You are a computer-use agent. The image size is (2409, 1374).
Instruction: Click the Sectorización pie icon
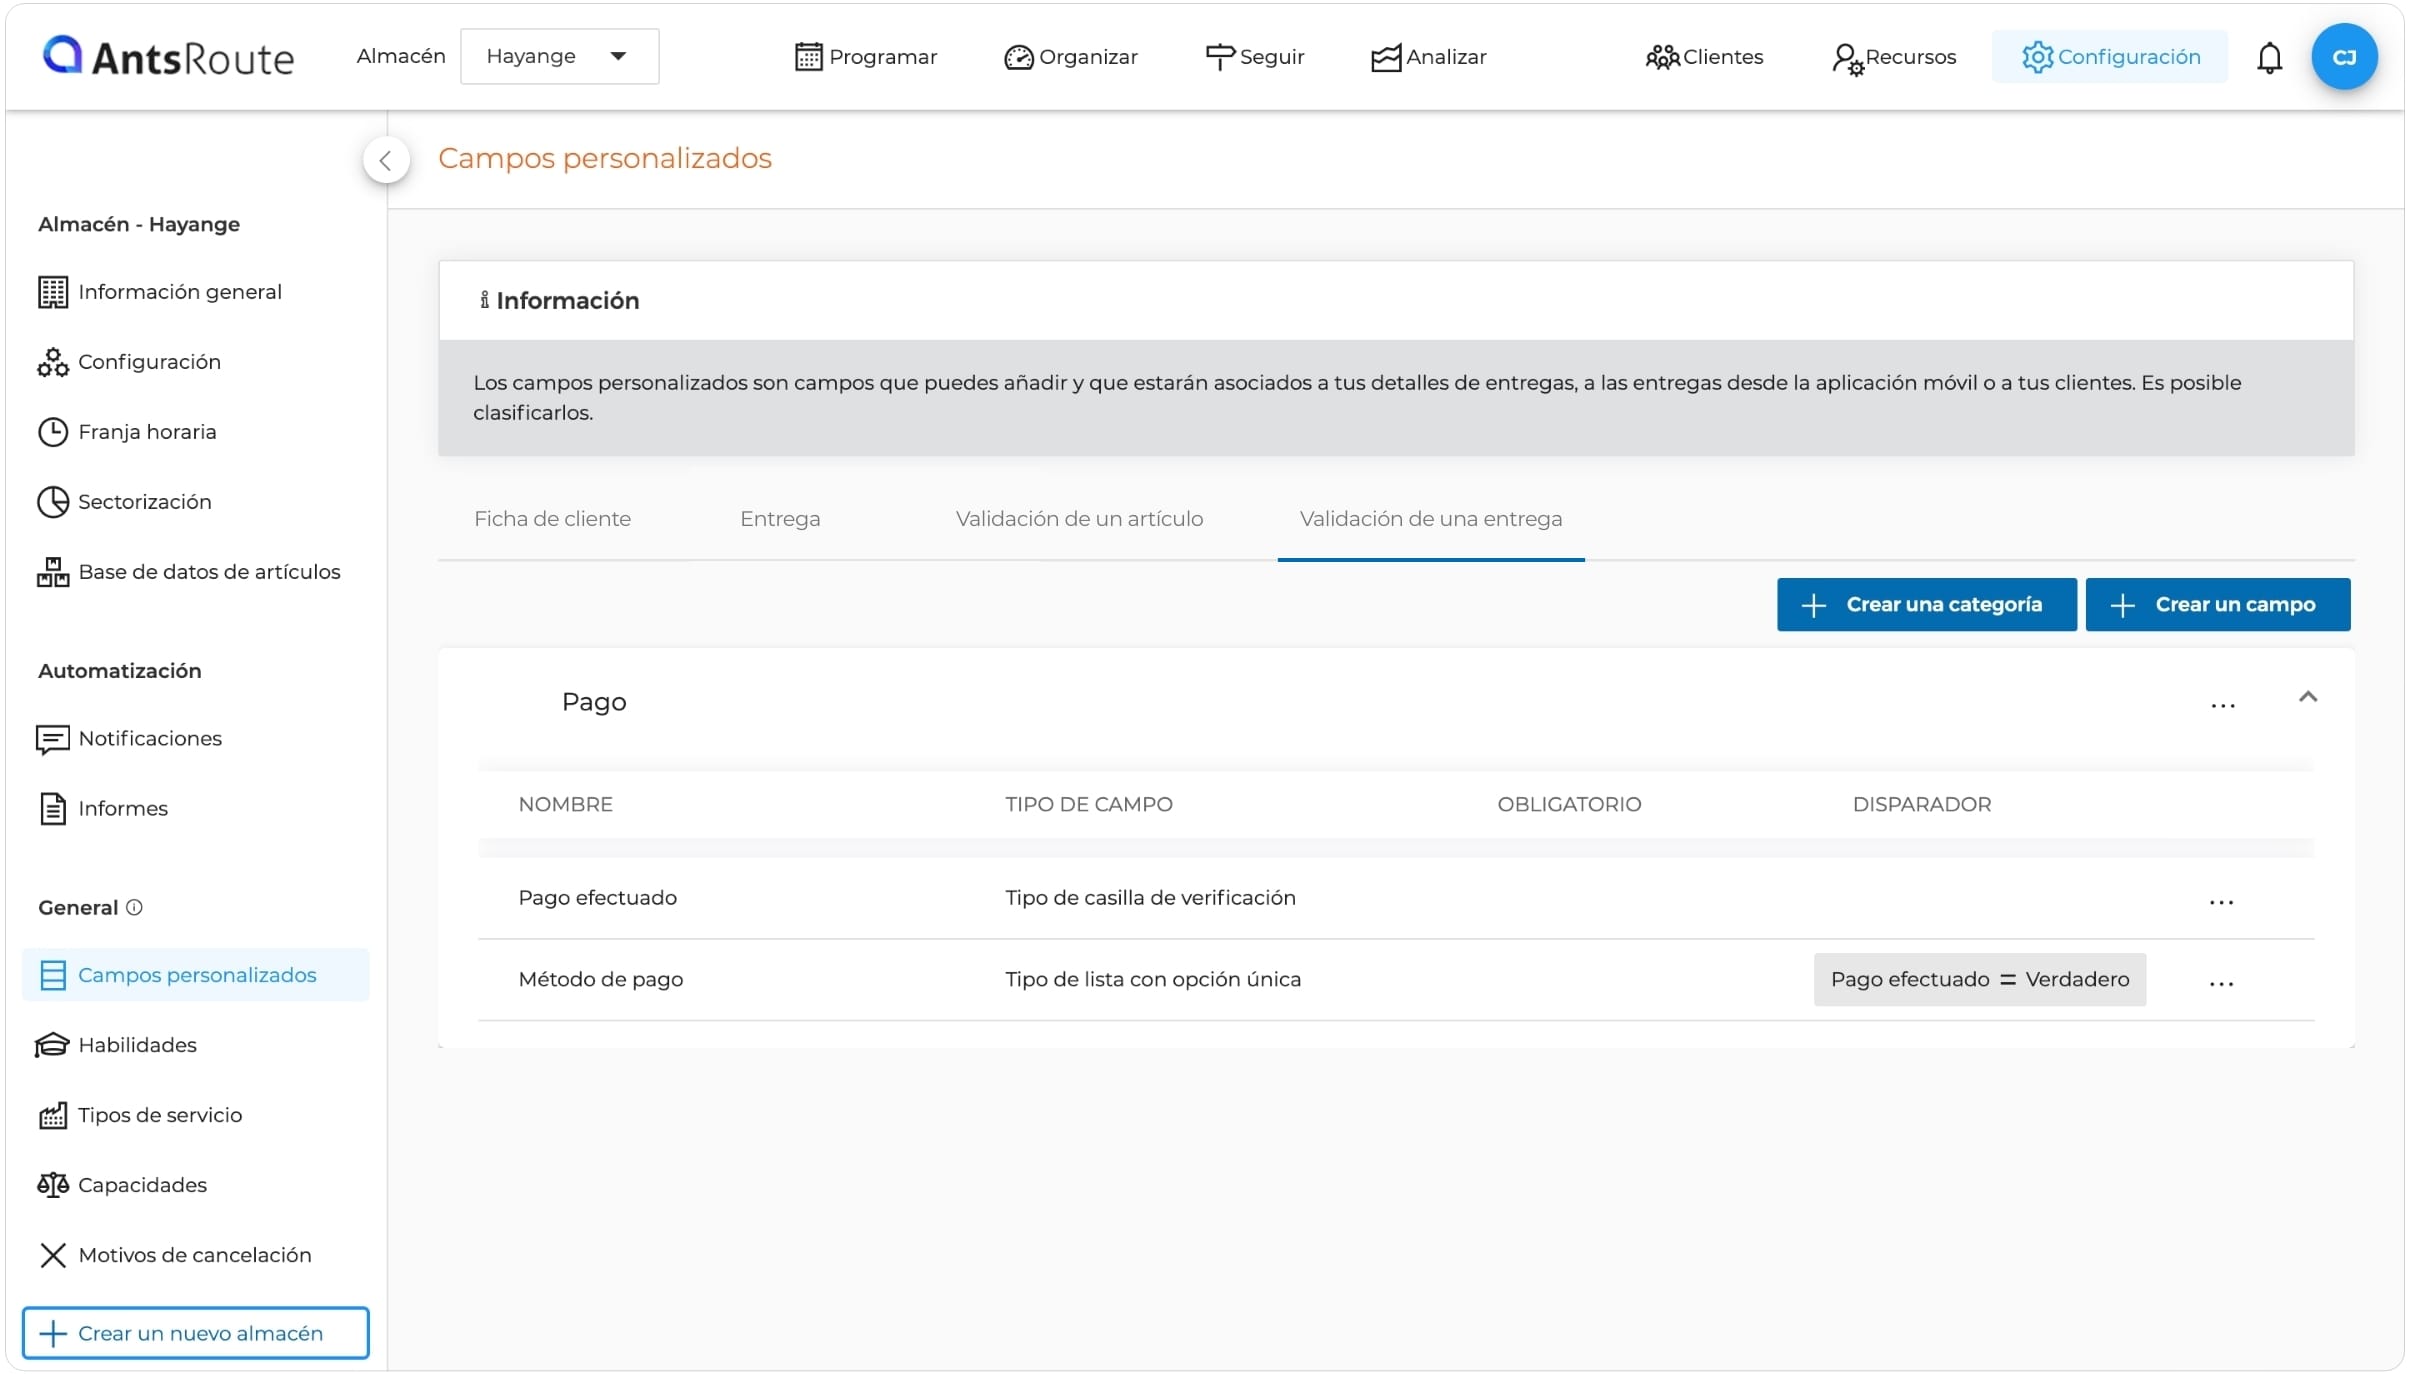[x=52, y=502]
